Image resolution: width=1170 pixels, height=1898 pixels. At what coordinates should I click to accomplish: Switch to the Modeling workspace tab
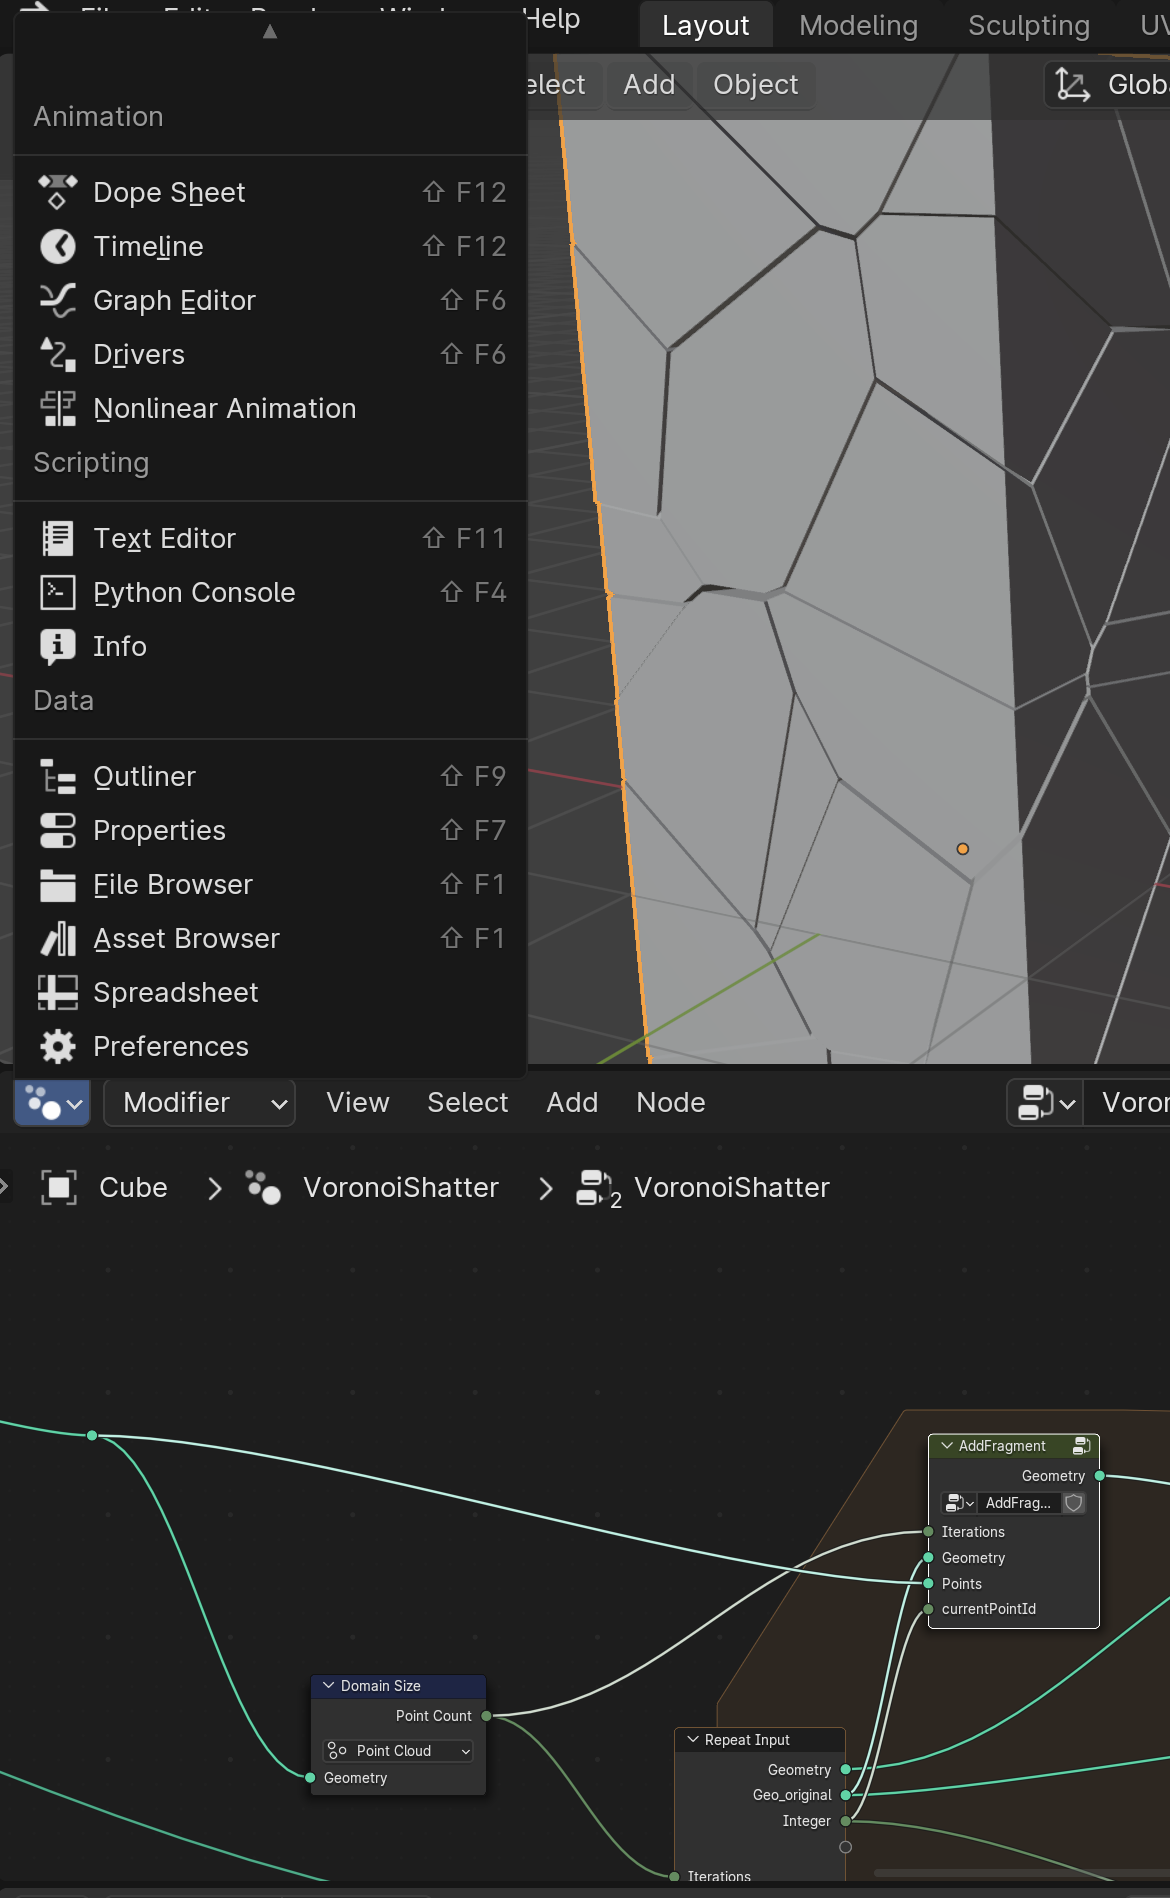click(x=858, y=26)
